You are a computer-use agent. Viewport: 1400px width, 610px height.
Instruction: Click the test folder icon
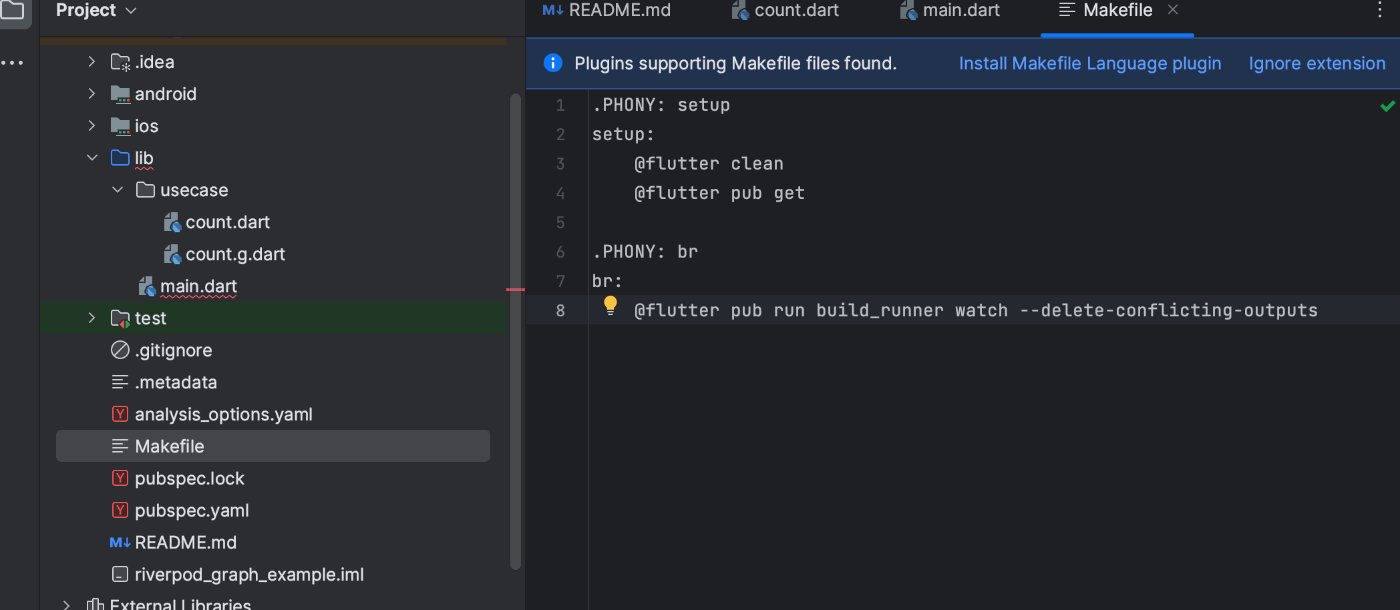(x=120, y=318)
